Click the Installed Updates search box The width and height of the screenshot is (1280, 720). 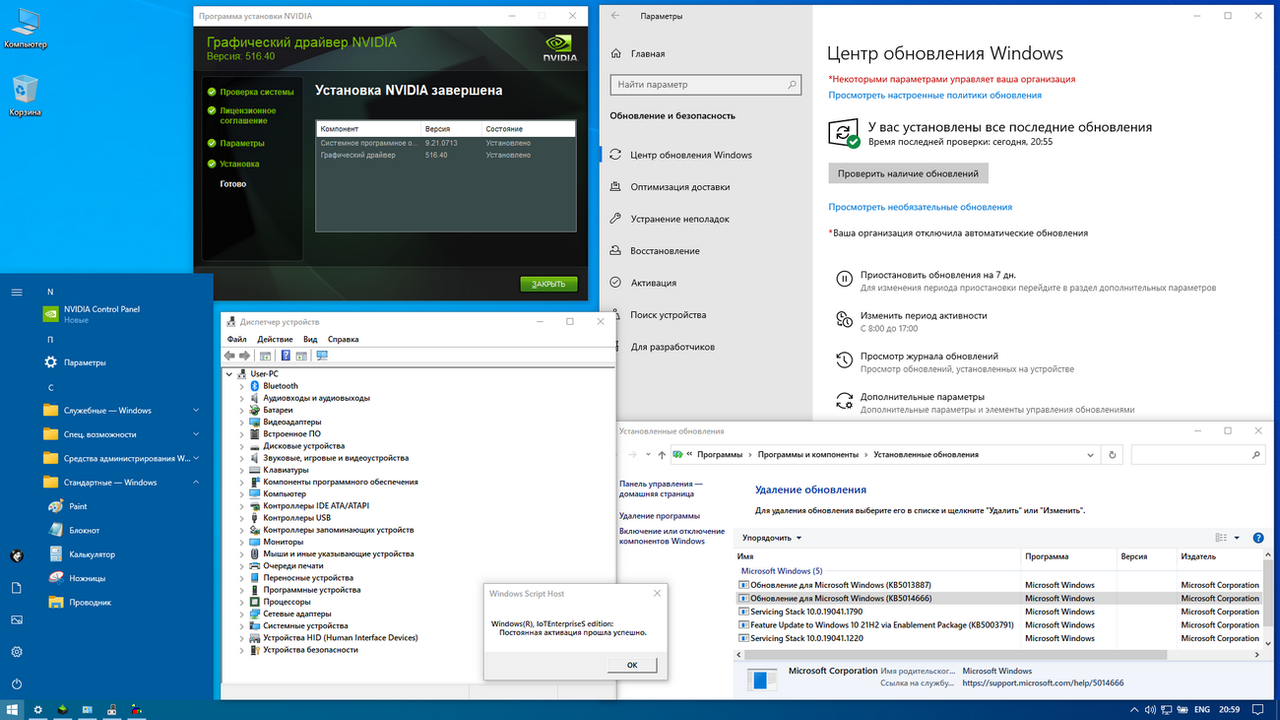(x=1198, y=454)
